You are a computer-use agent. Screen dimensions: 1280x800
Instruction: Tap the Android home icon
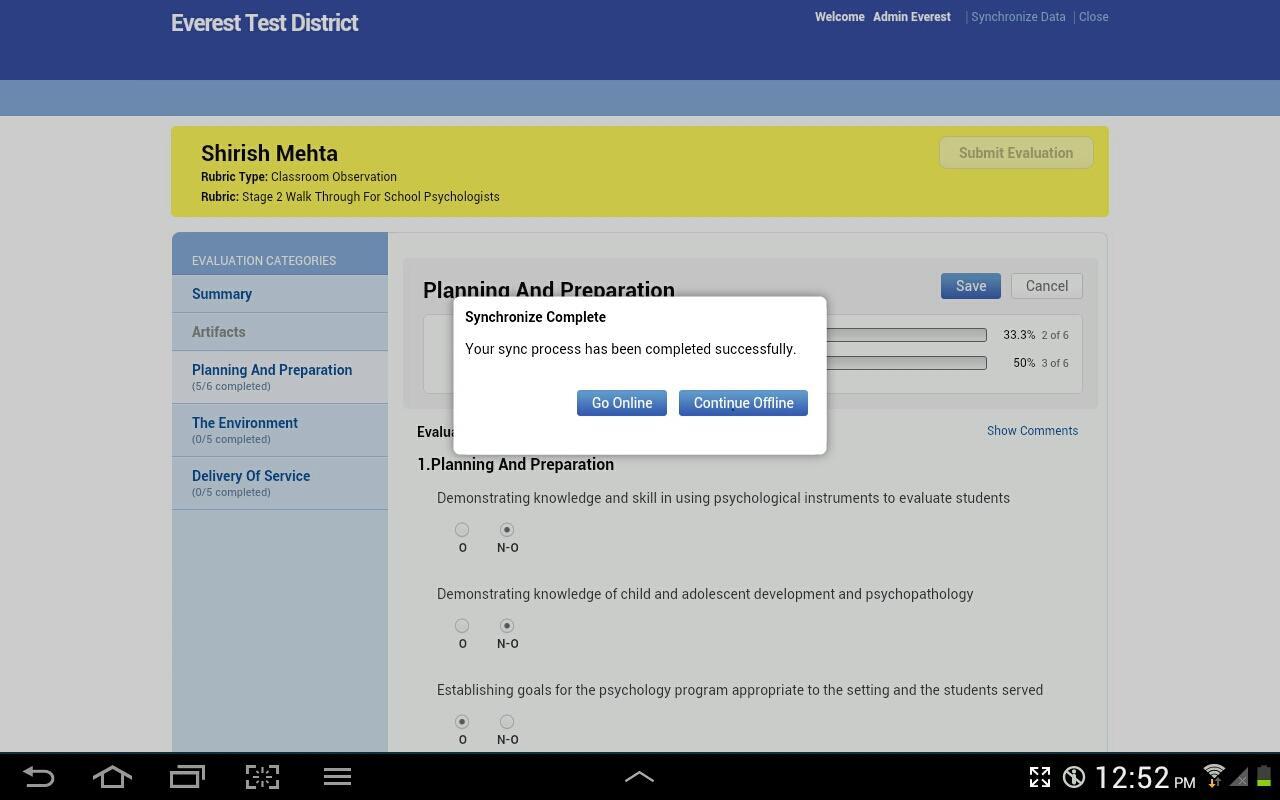(112, 777)
